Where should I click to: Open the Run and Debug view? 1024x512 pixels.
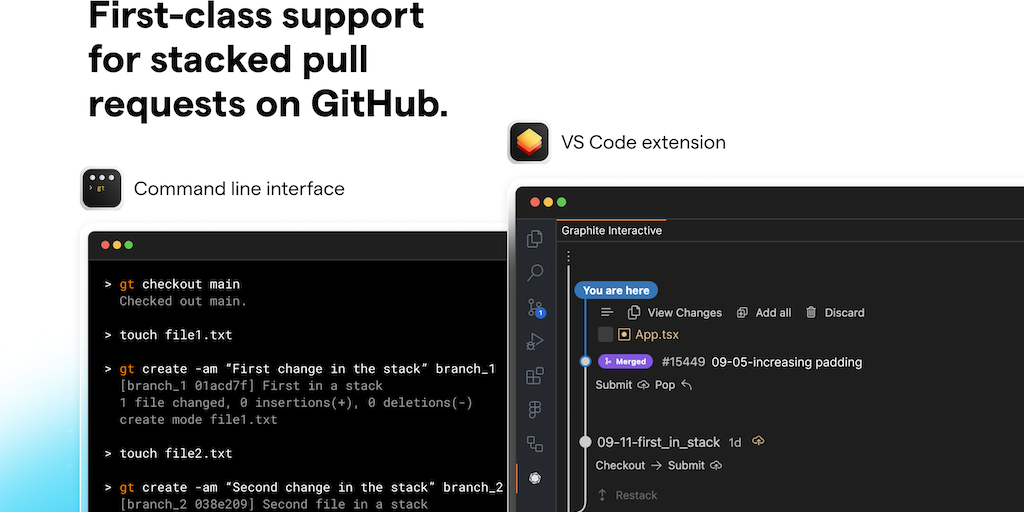[535, 342]
